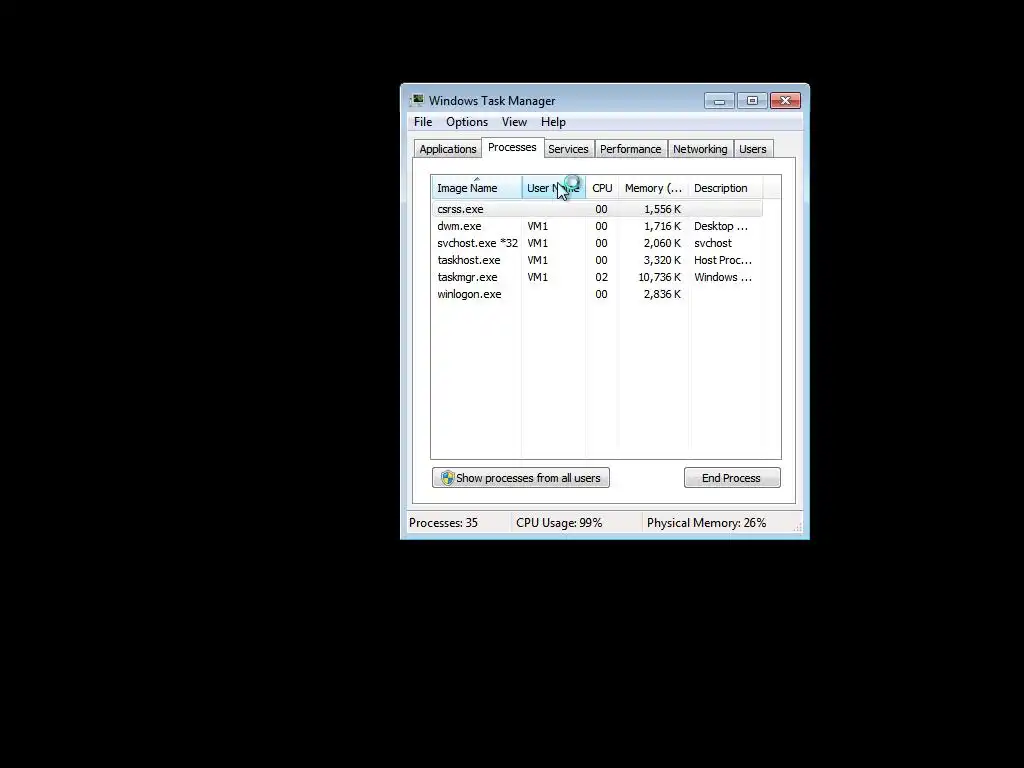
Task: Click the 1,556 K memory value
Action: pyautogui.click(x=662, y=209)
